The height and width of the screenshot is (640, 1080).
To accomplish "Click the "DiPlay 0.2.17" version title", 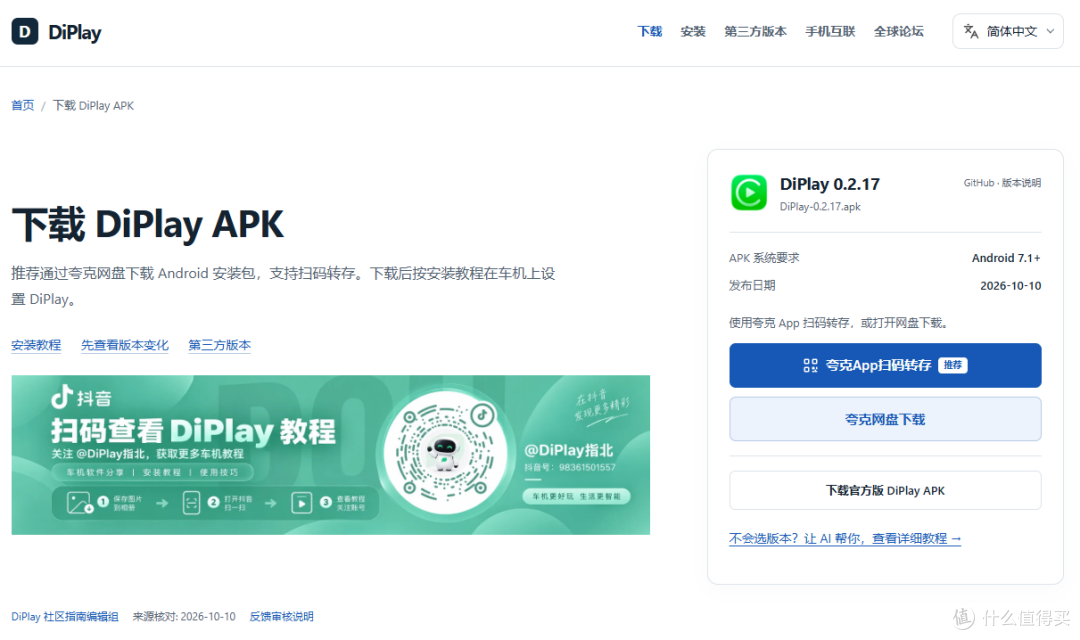I will click(x=829, y=184).
